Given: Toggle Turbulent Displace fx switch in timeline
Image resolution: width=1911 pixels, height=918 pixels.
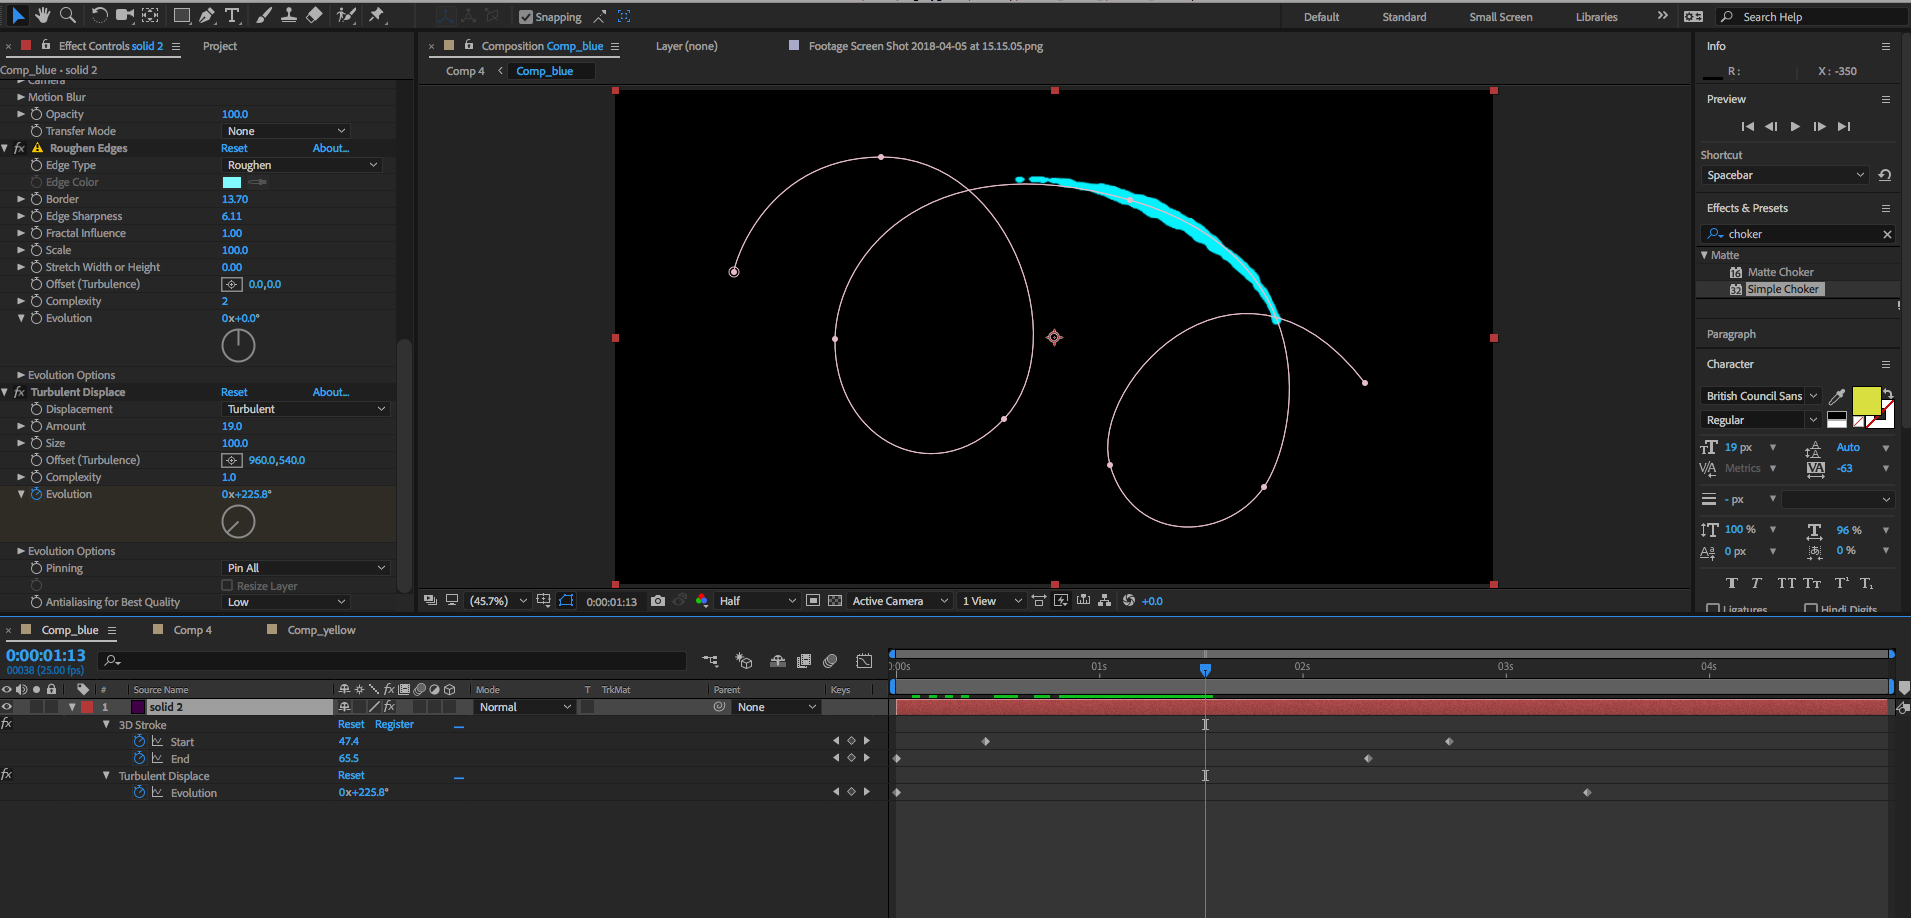Looking at the screenshot, I should point(7,774).
